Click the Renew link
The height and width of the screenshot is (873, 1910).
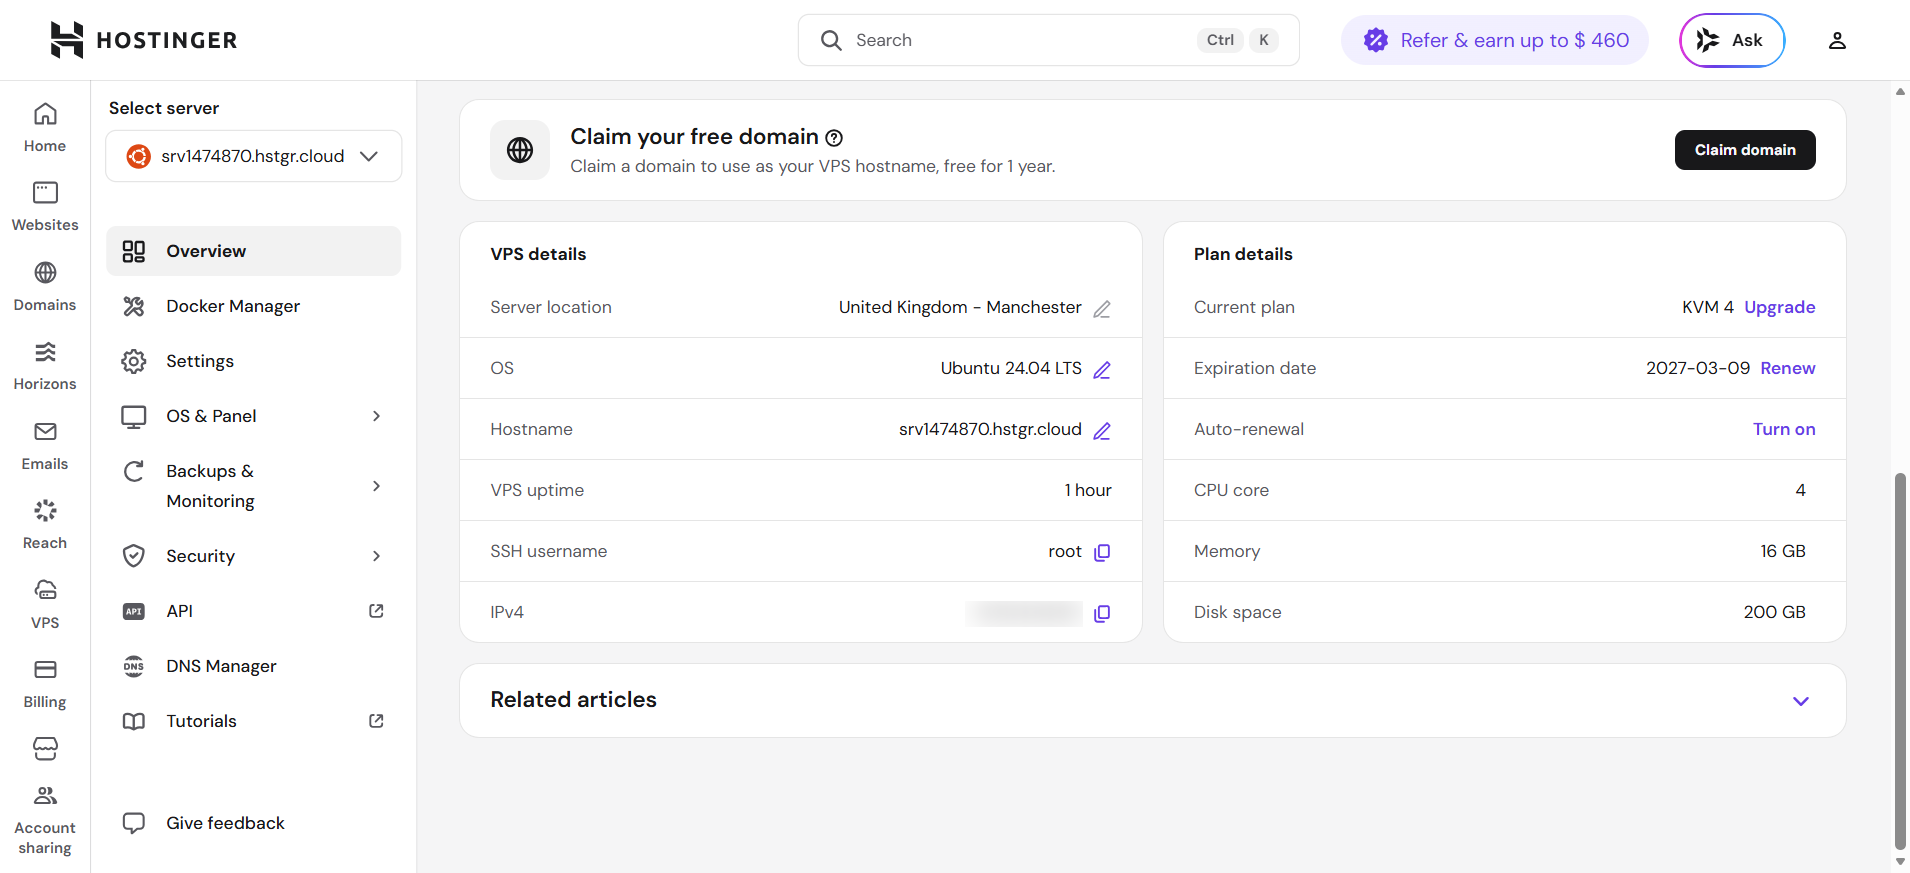click(1788, 368)
